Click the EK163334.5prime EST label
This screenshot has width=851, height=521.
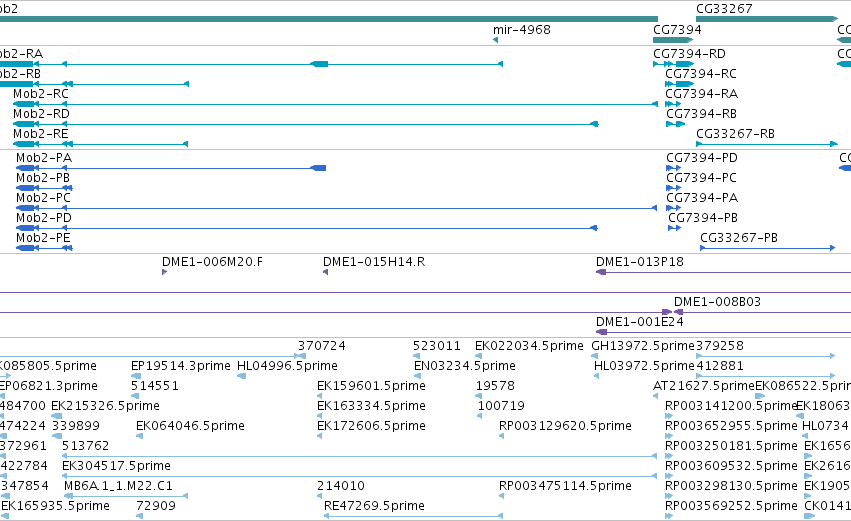(371, 406)
